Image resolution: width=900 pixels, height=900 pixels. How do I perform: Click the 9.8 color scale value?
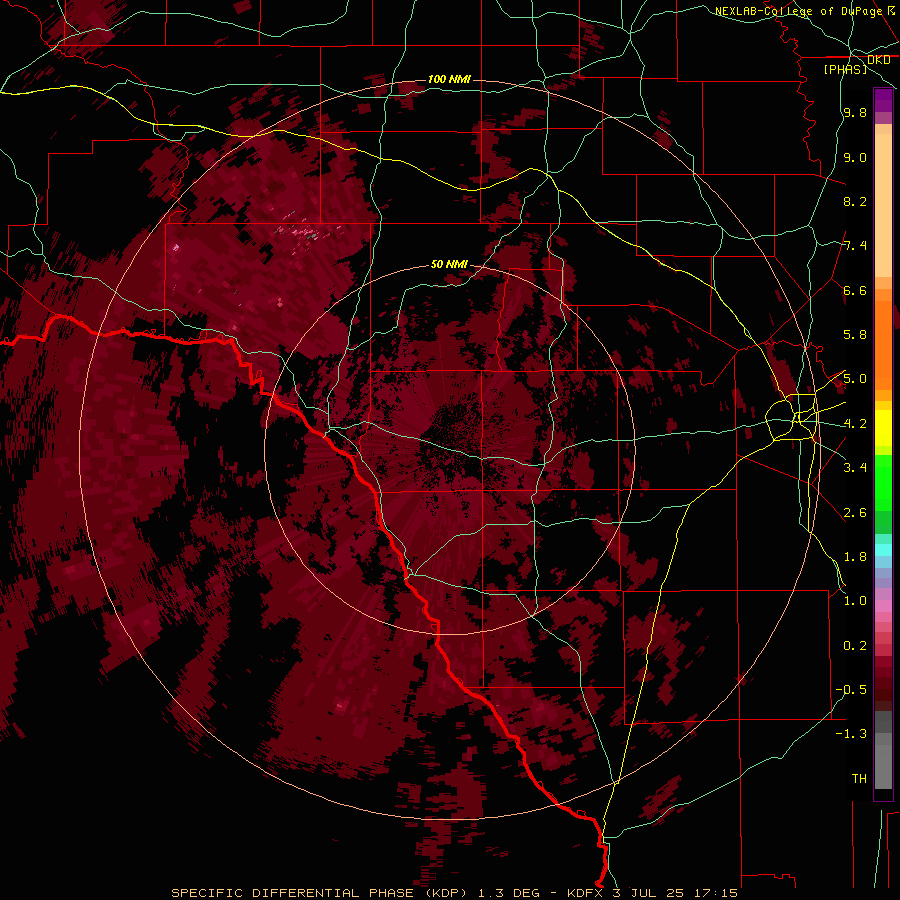(855, 112)
